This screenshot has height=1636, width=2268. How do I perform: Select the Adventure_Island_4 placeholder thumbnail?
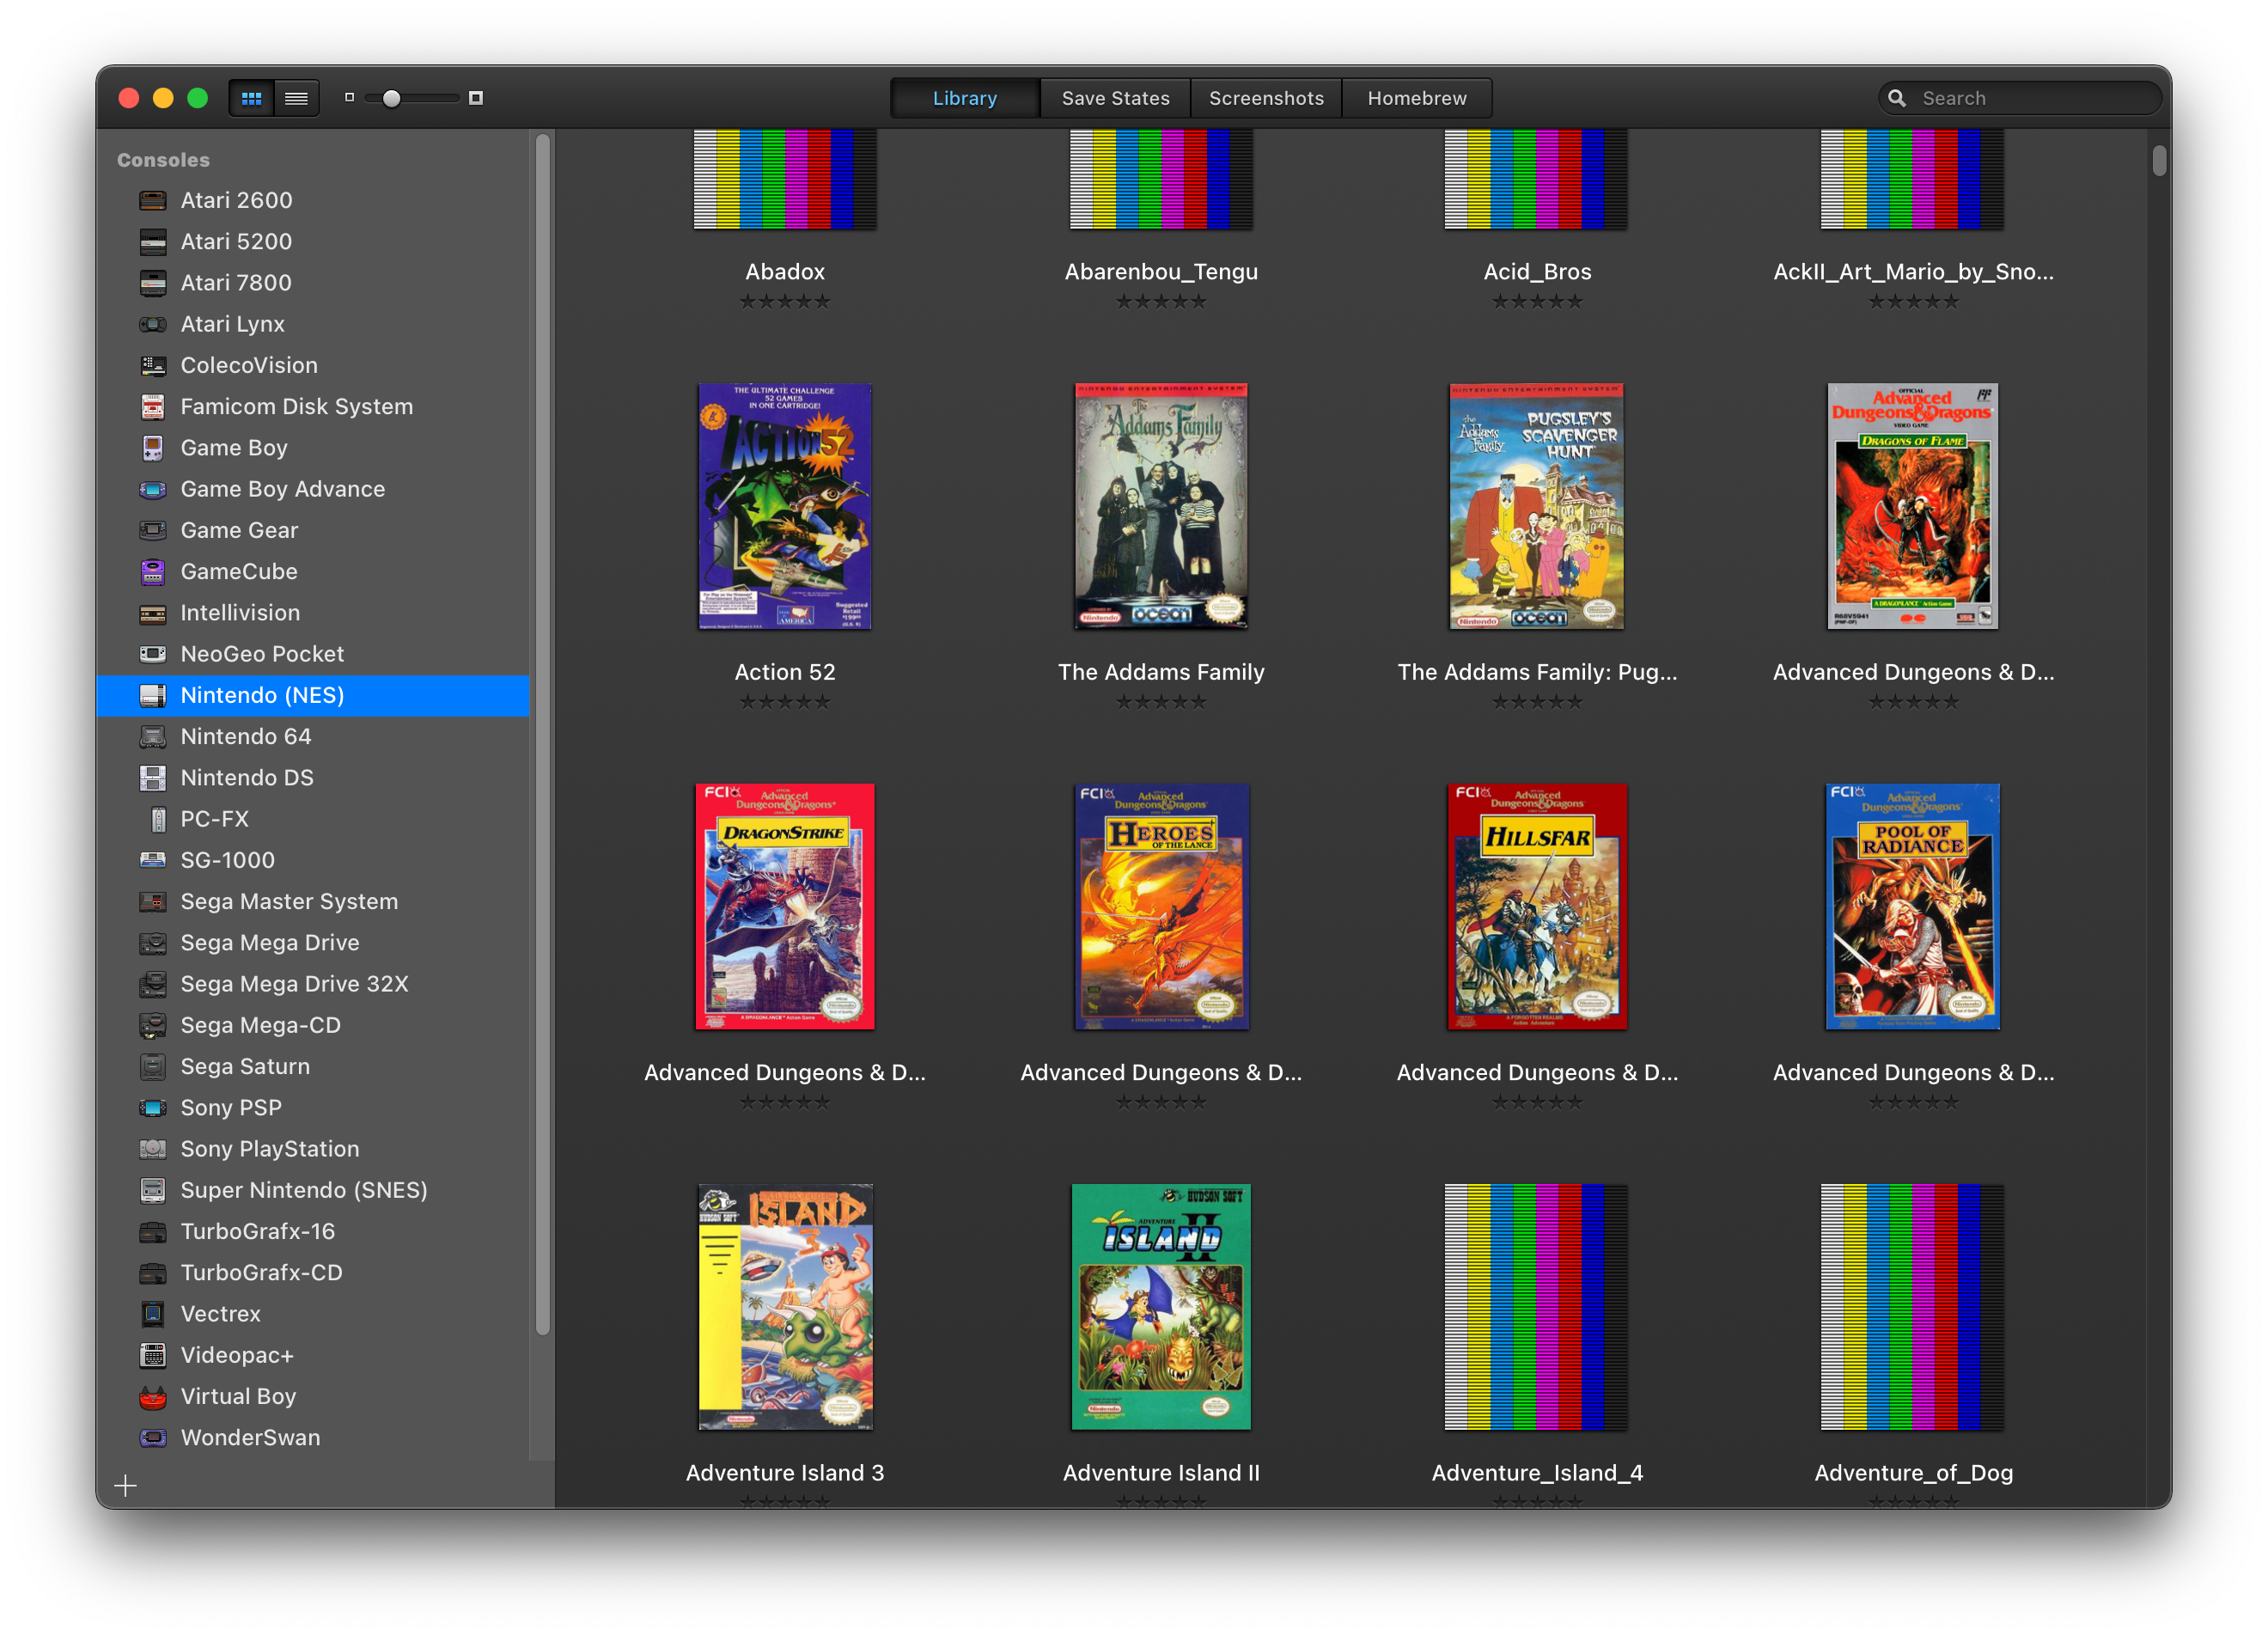(x=1537, y=1307)
